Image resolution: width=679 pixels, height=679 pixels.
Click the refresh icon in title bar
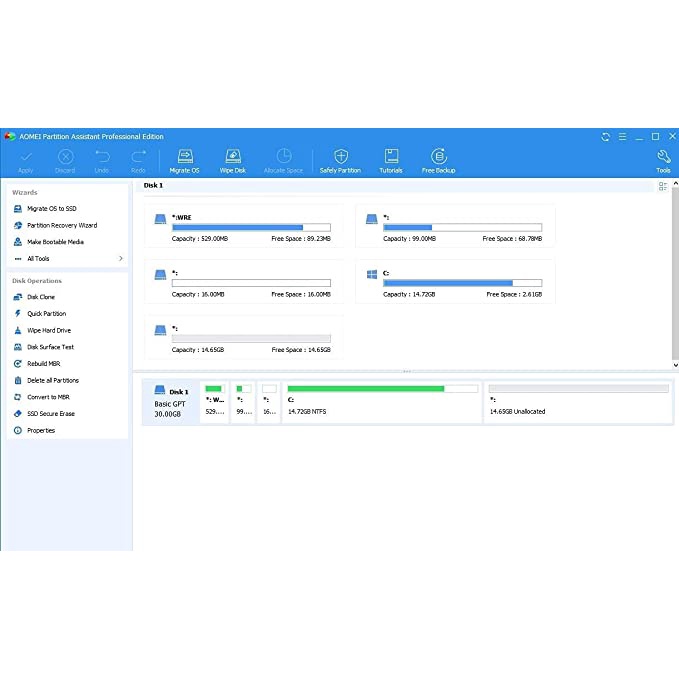point(605,137)
